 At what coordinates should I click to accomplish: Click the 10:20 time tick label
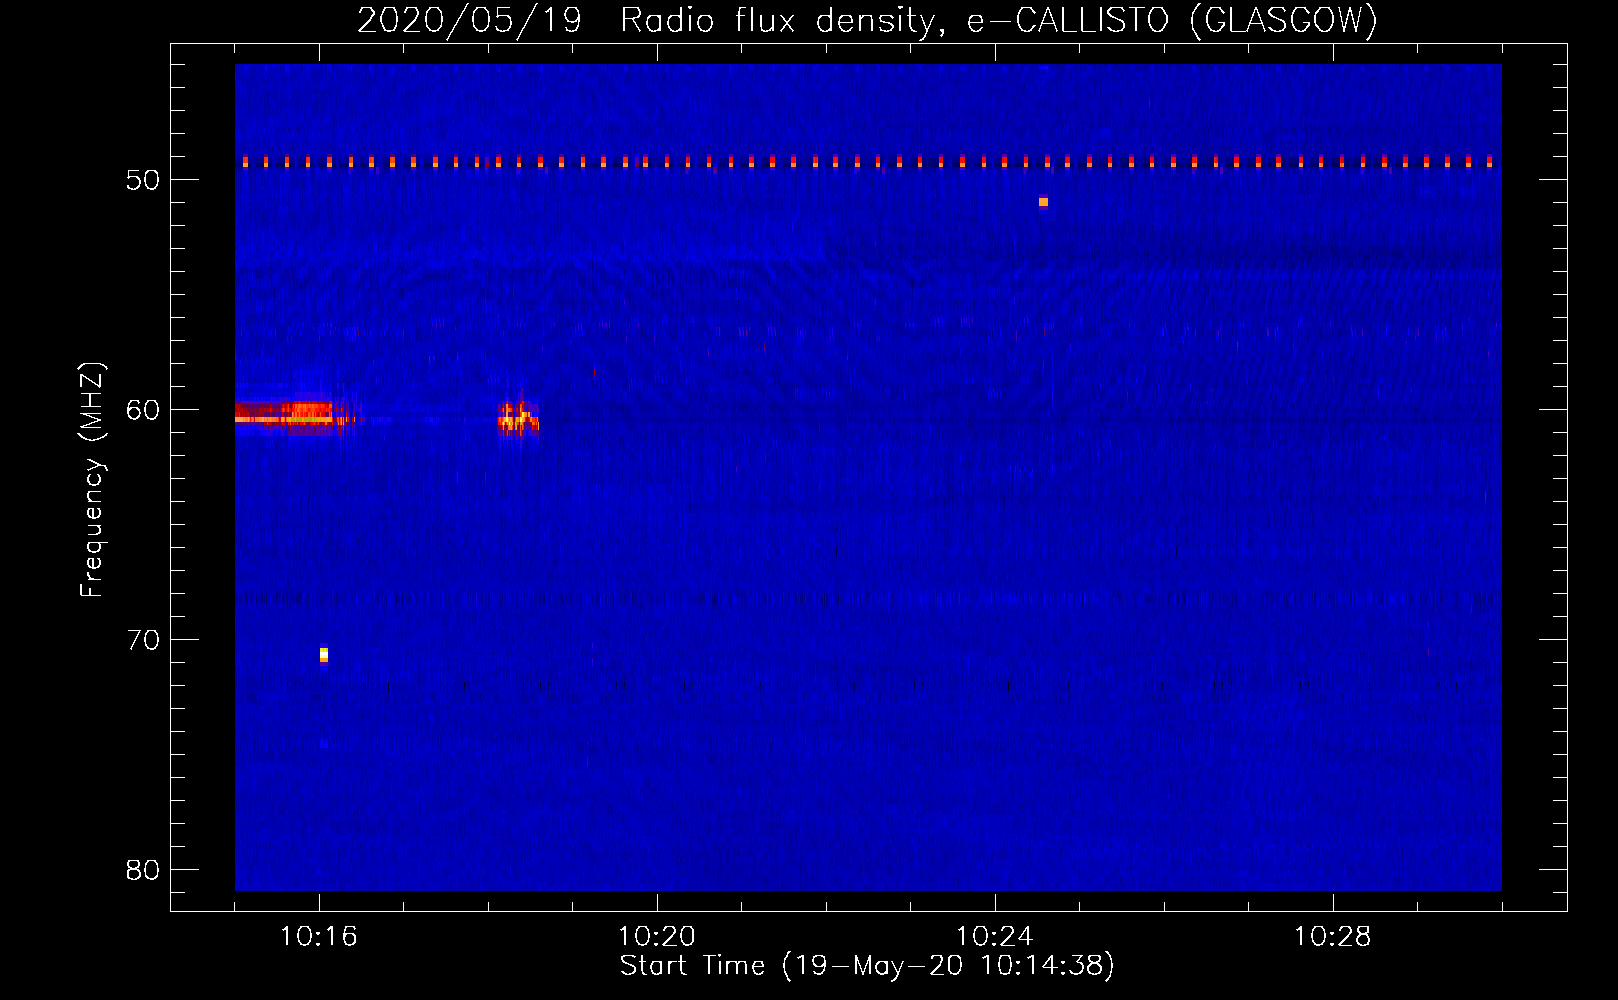(657, 937)
